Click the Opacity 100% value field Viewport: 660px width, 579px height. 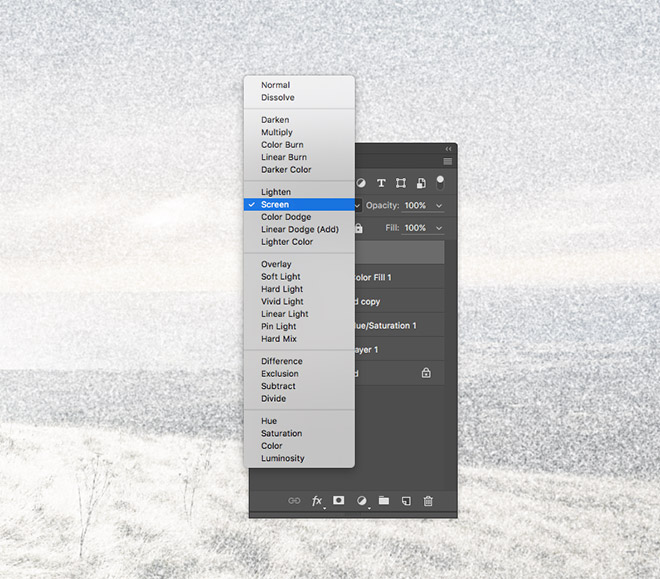pyautogui.click(x=415, y=206)
